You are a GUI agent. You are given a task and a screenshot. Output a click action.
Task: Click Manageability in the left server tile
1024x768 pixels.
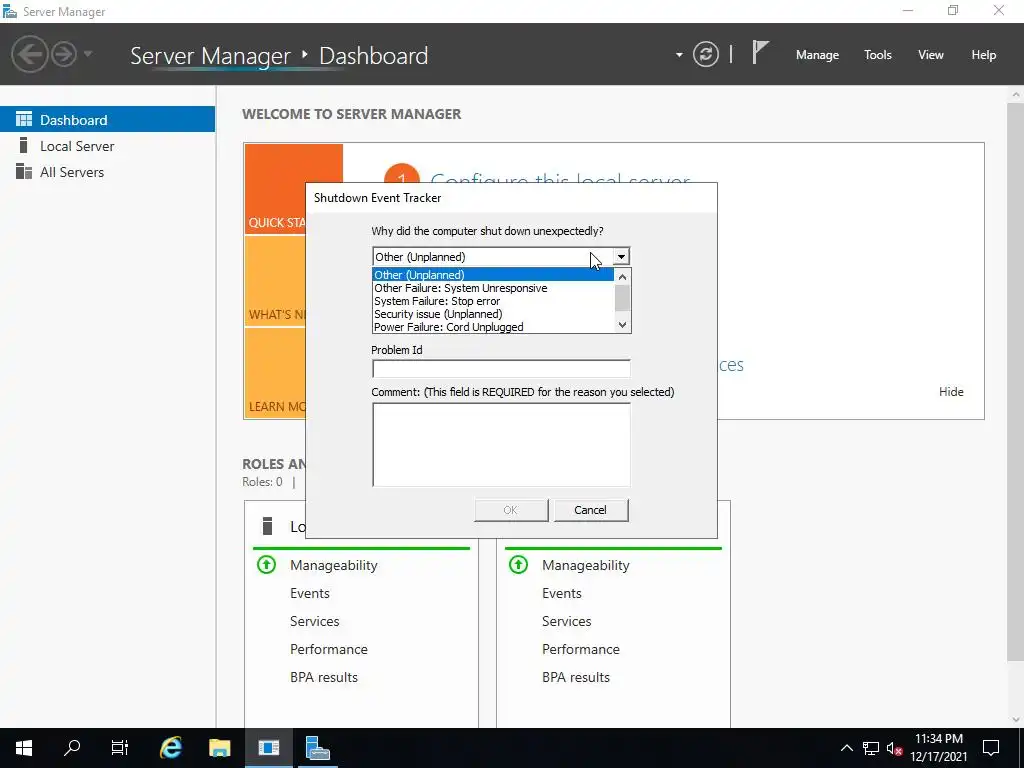pos(334,566)
